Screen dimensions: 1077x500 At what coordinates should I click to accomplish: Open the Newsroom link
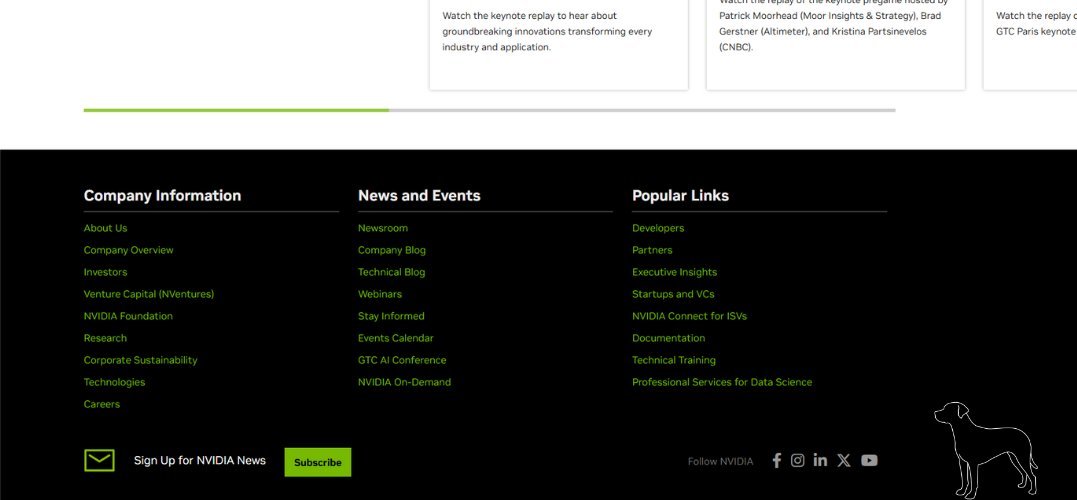(x=383, y=228)
